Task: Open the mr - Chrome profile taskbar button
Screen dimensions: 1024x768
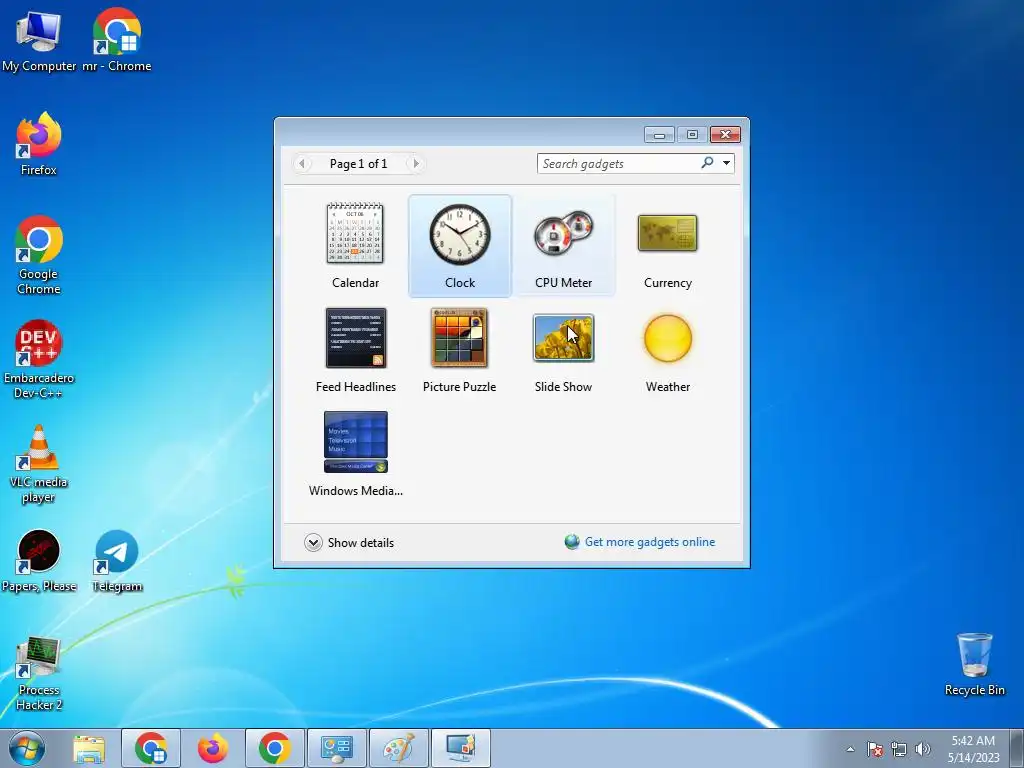Action: 151,748
